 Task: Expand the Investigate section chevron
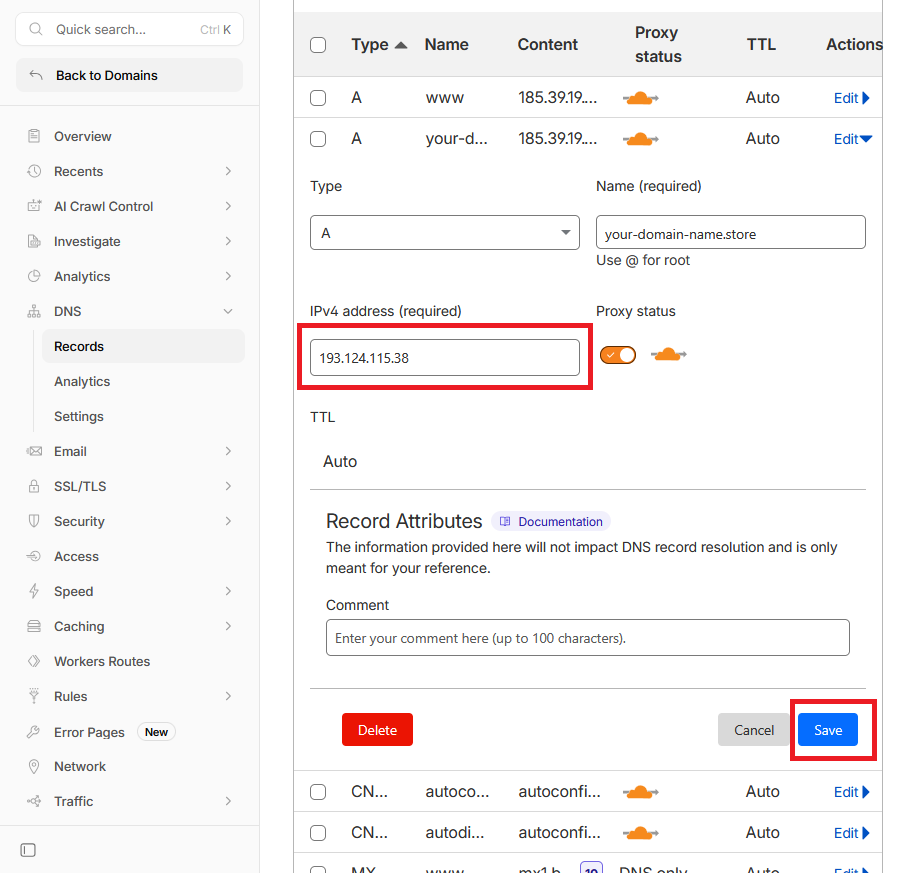tap(228, 241)
